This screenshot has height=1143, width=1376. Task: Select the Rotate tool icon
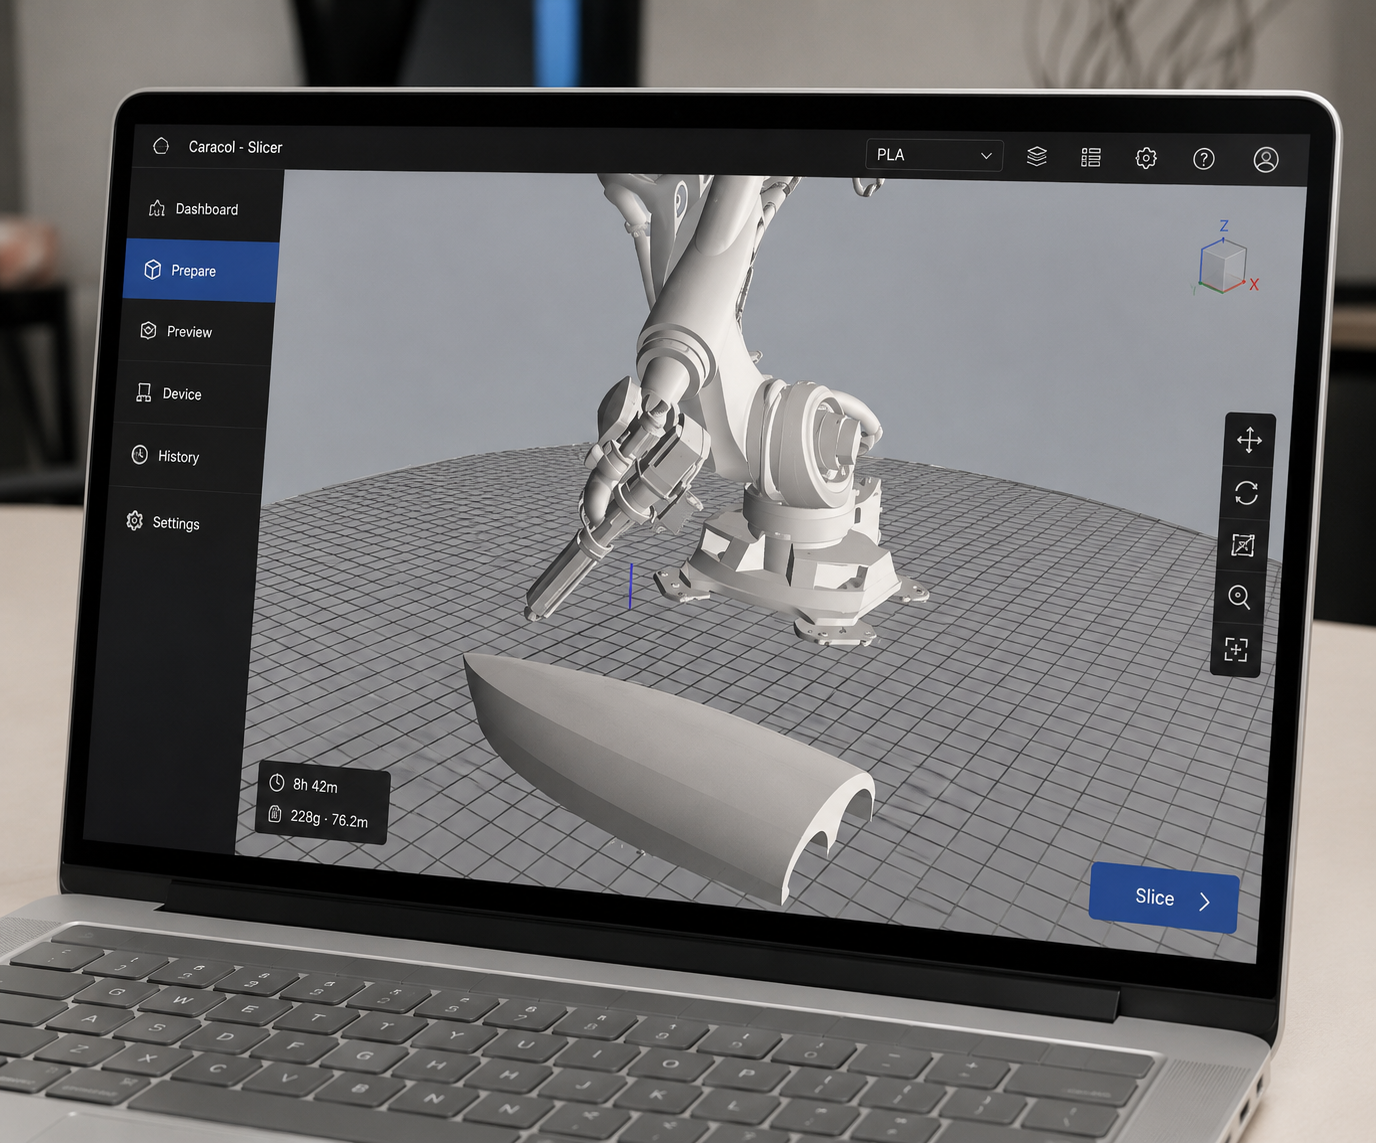1246,493
